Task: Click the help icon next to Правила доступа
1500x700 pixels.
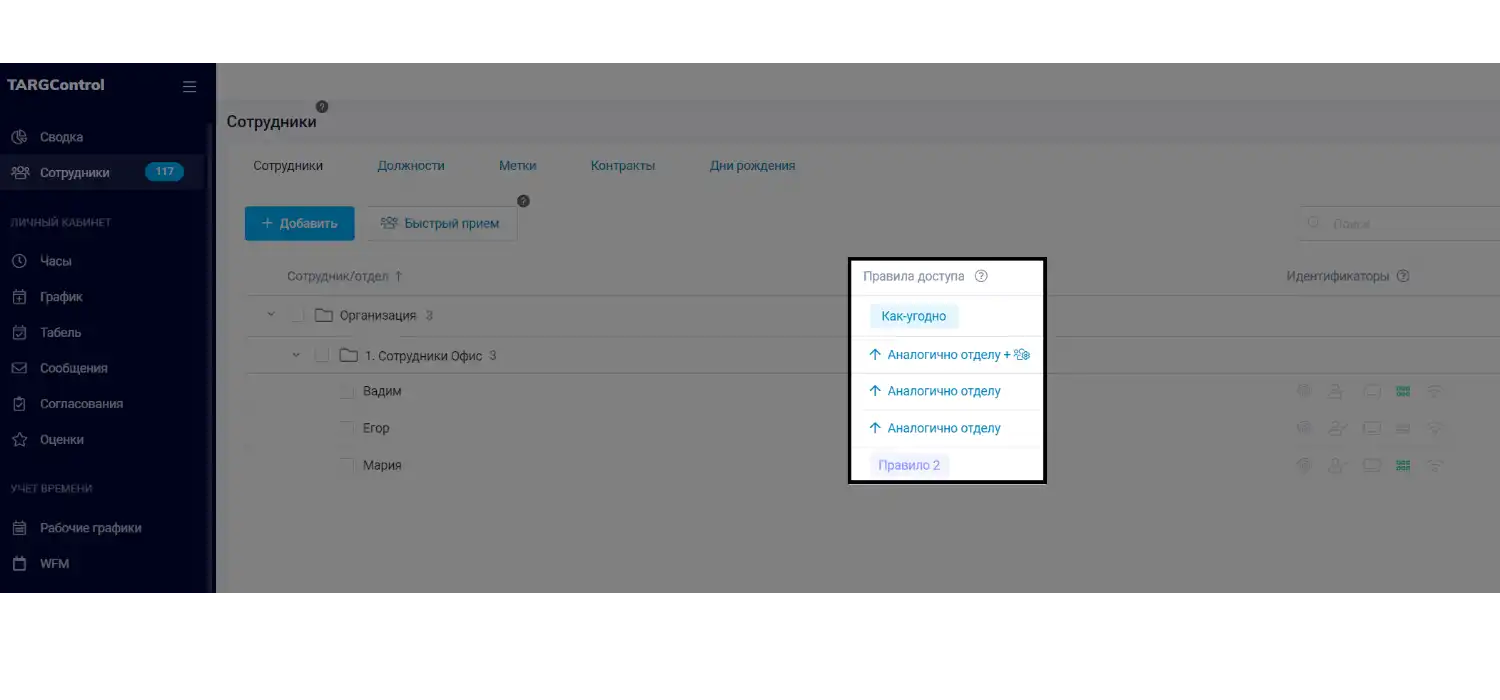Action: 981,276
